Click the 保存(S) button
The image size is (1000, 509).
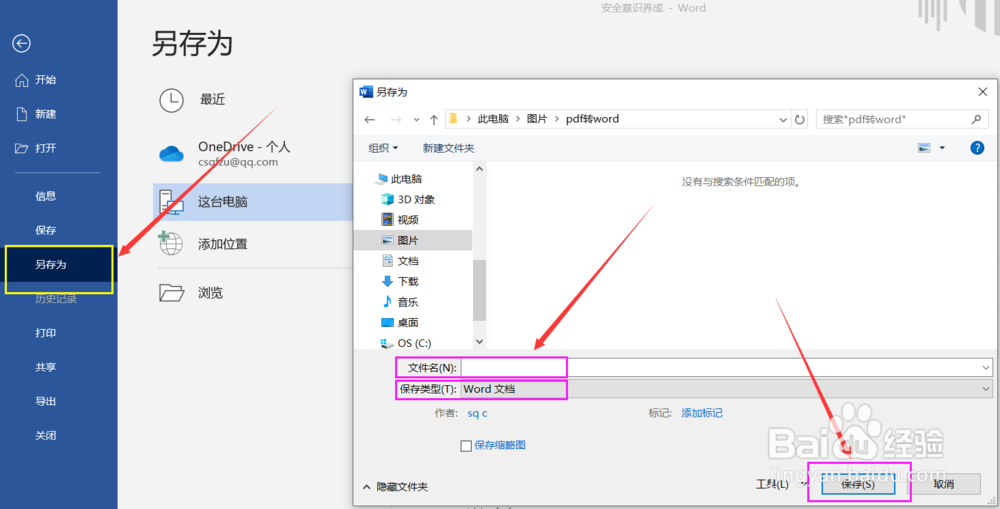[x=858, y=484]
